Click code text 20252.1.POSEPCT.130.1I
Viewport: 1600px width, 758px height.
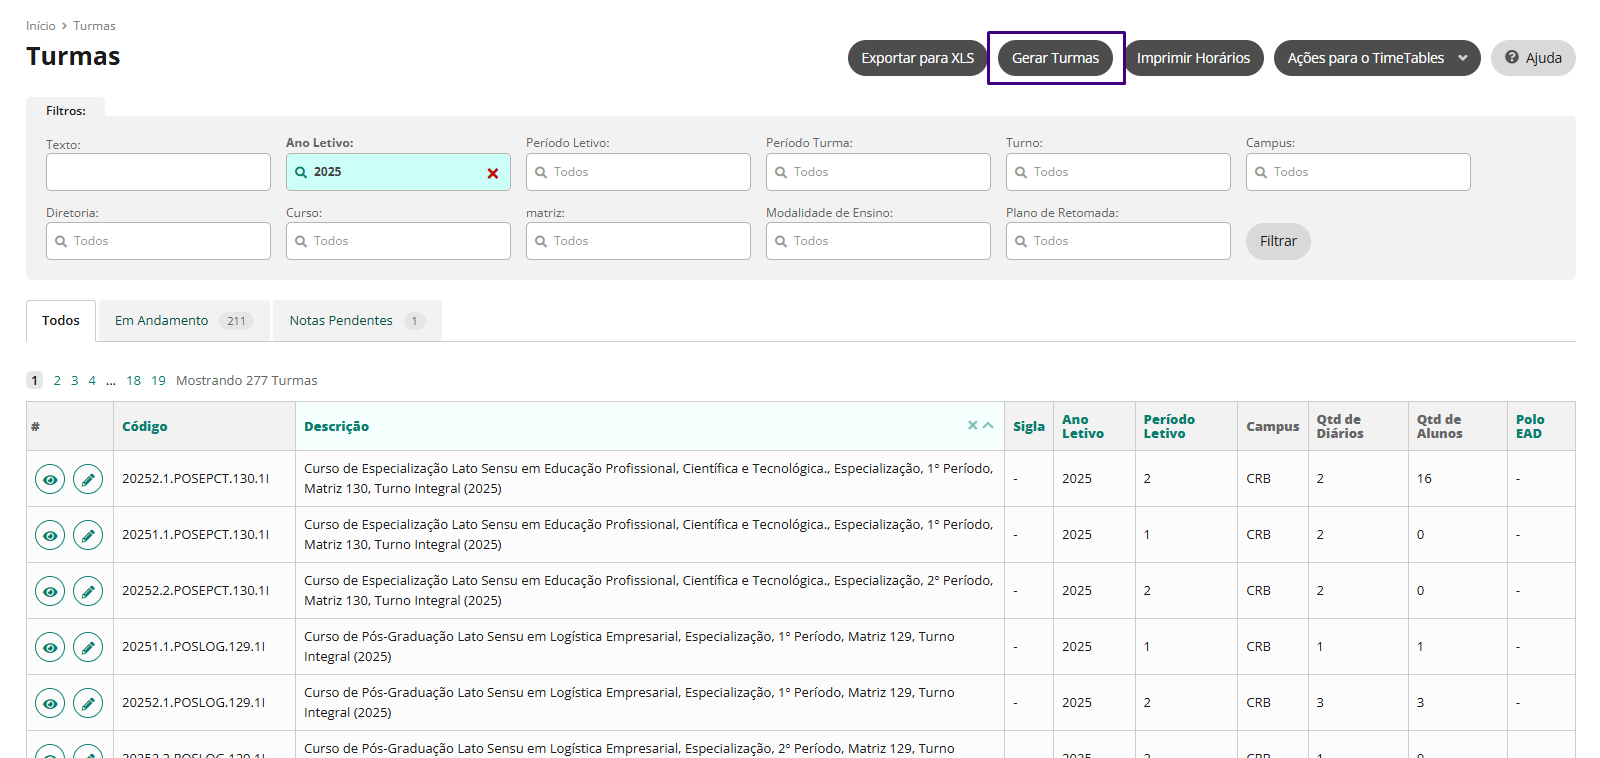pyautogui.click(x=195, y=479)
